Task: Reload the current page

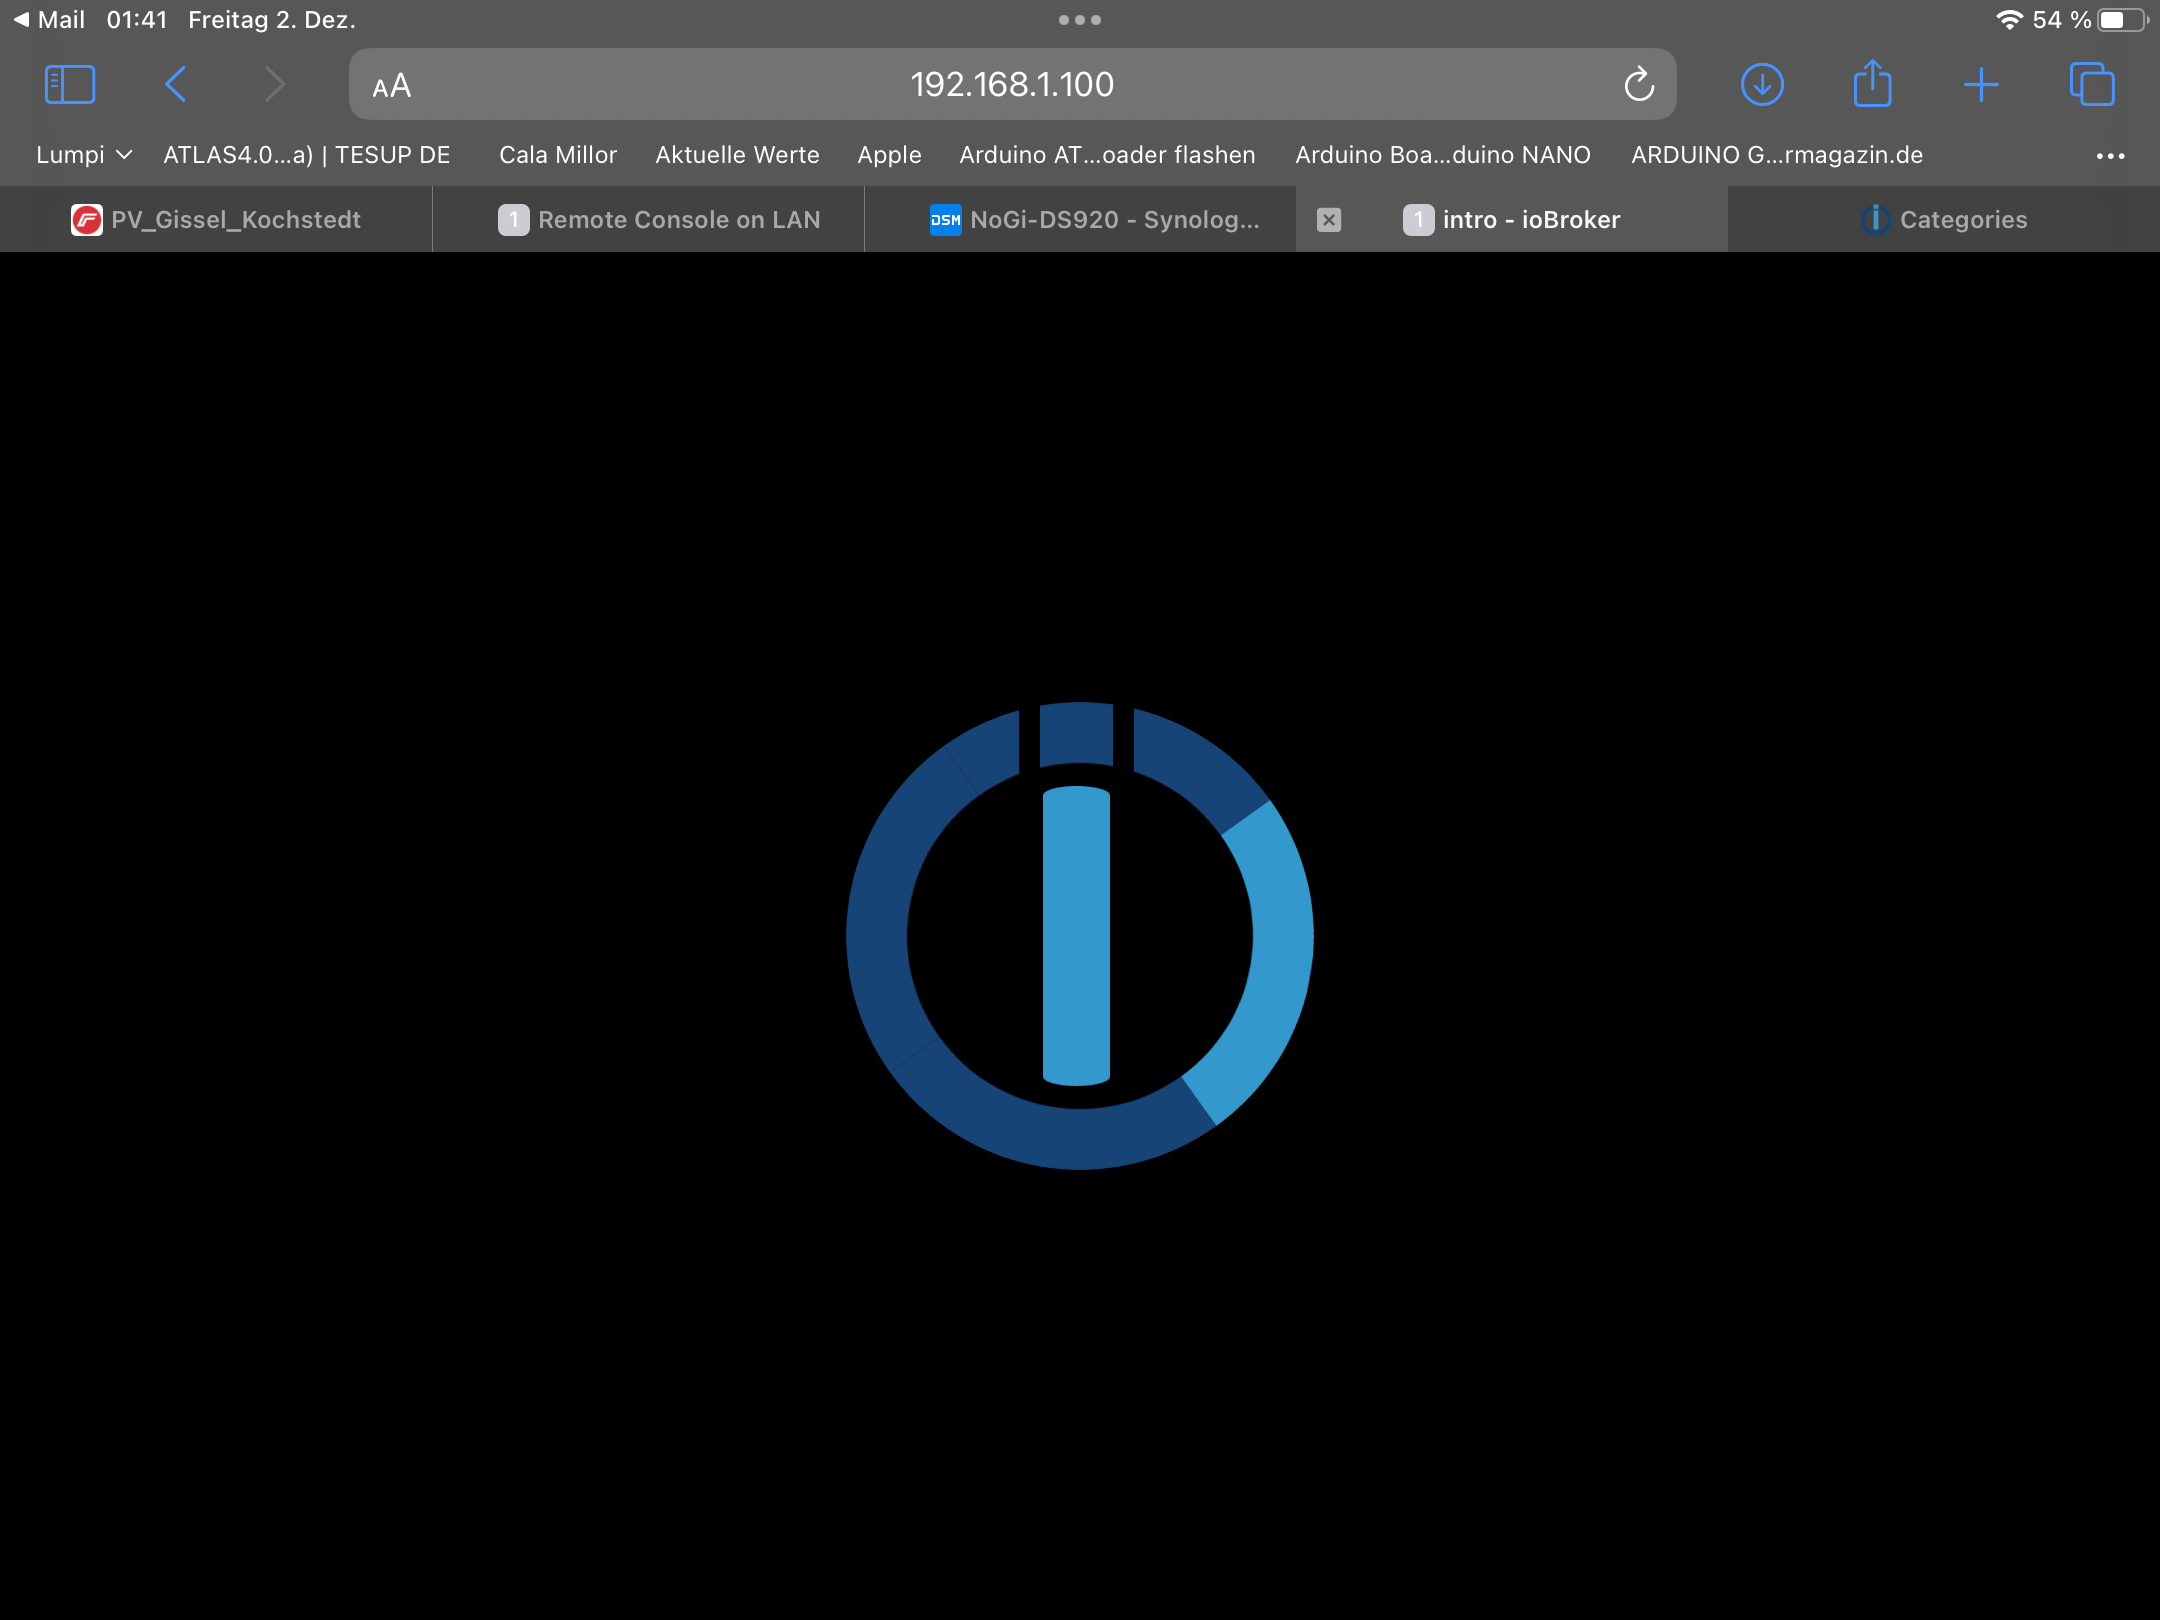Action: (x=1638, y=85)
